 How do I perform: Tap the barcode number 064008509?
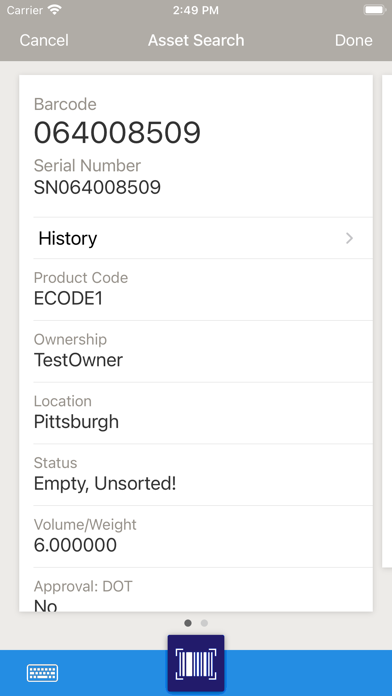click(117, 133)
